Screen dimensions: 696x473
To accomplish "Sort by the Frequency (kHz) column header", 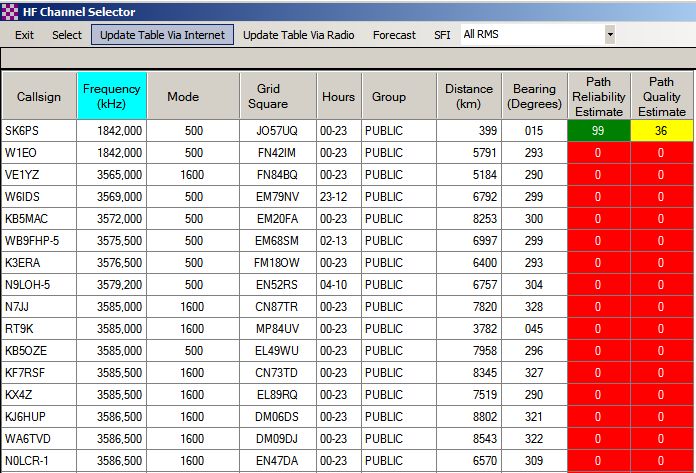I will (111, 96).
